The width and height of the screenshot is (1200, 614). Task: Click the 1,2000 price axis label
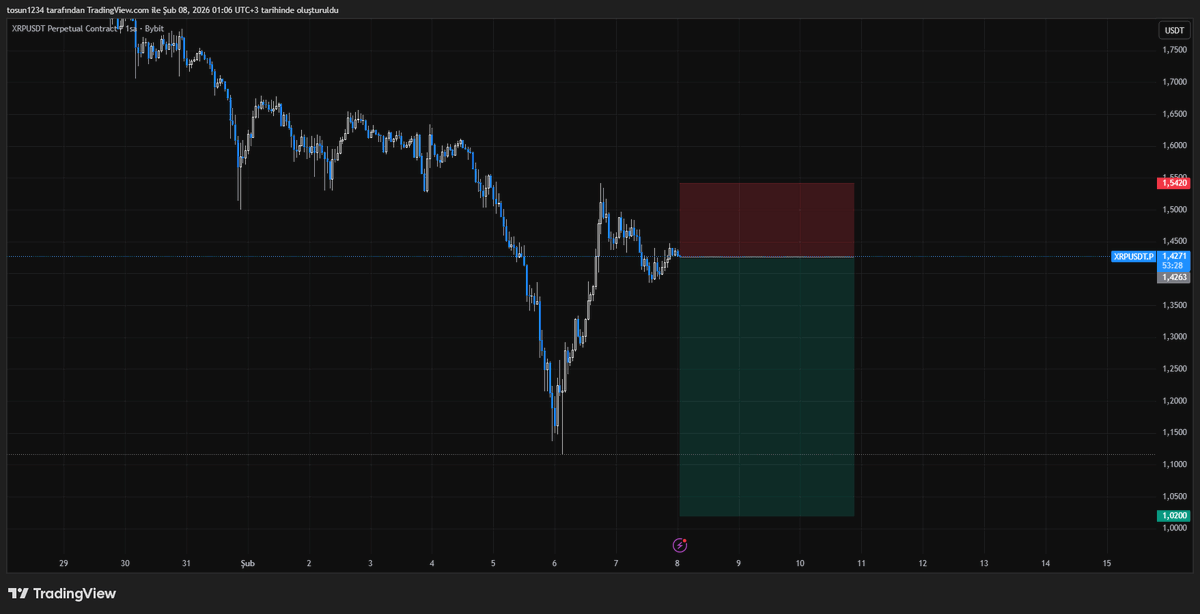click(x=1174, y=400)
